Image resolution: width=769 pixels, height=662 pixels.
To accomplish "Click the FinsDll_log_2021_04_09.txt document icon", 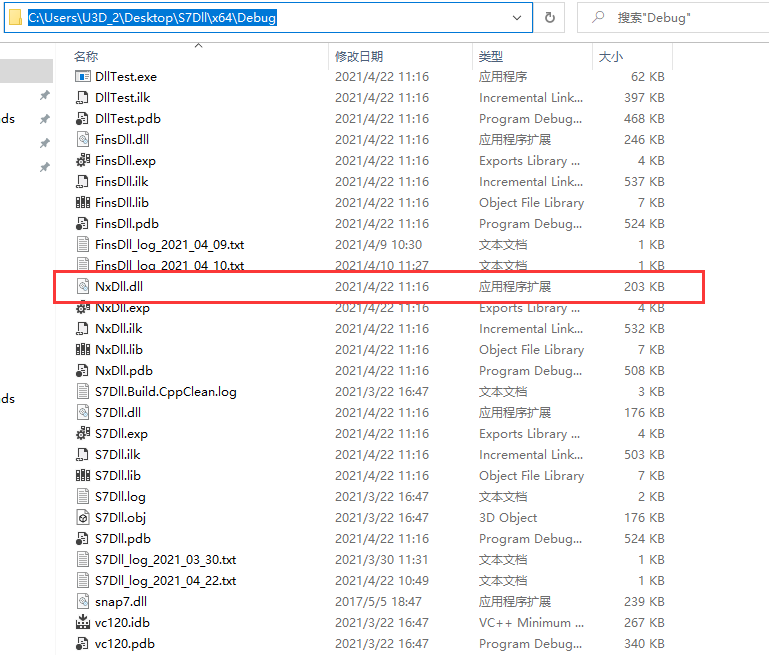I will pyautogui.click(x=83, y=244).
